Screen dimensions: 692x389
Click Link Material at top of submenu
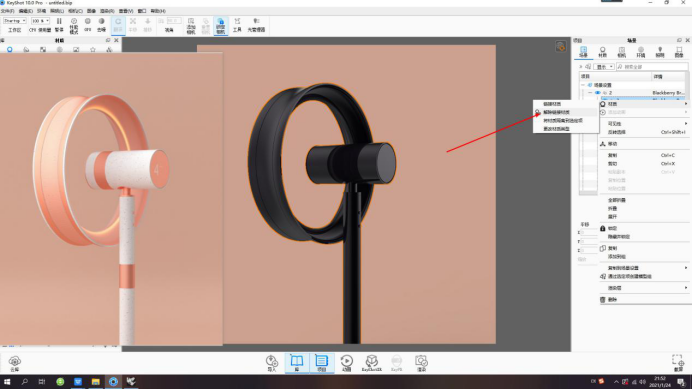tap(566, 104)
